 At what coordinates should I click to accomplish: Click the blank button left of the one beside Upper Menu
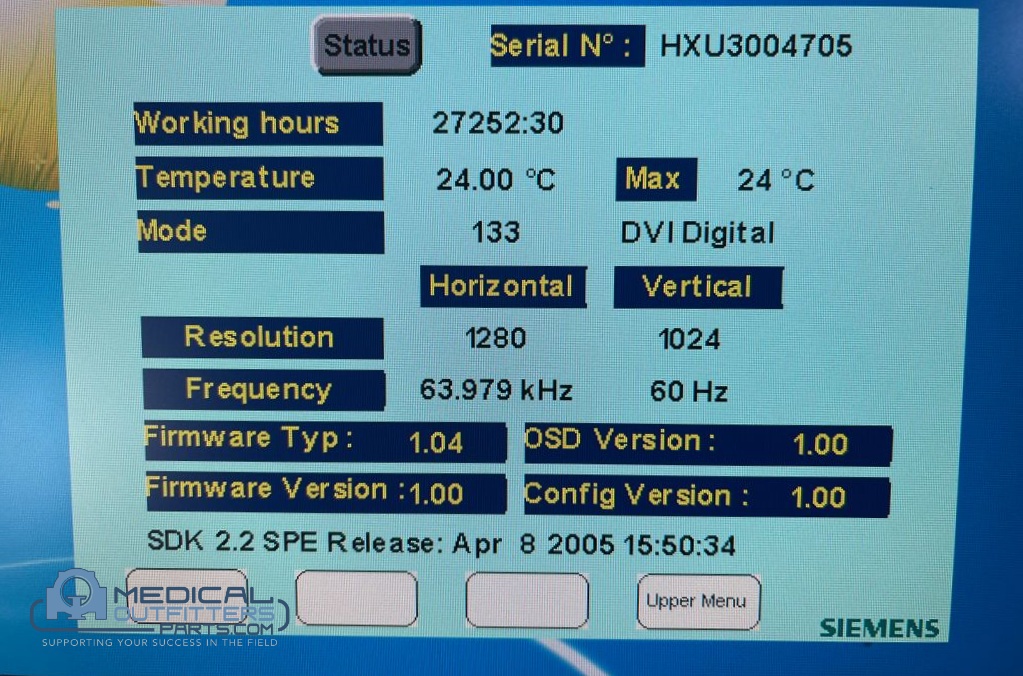pos(356,598)
